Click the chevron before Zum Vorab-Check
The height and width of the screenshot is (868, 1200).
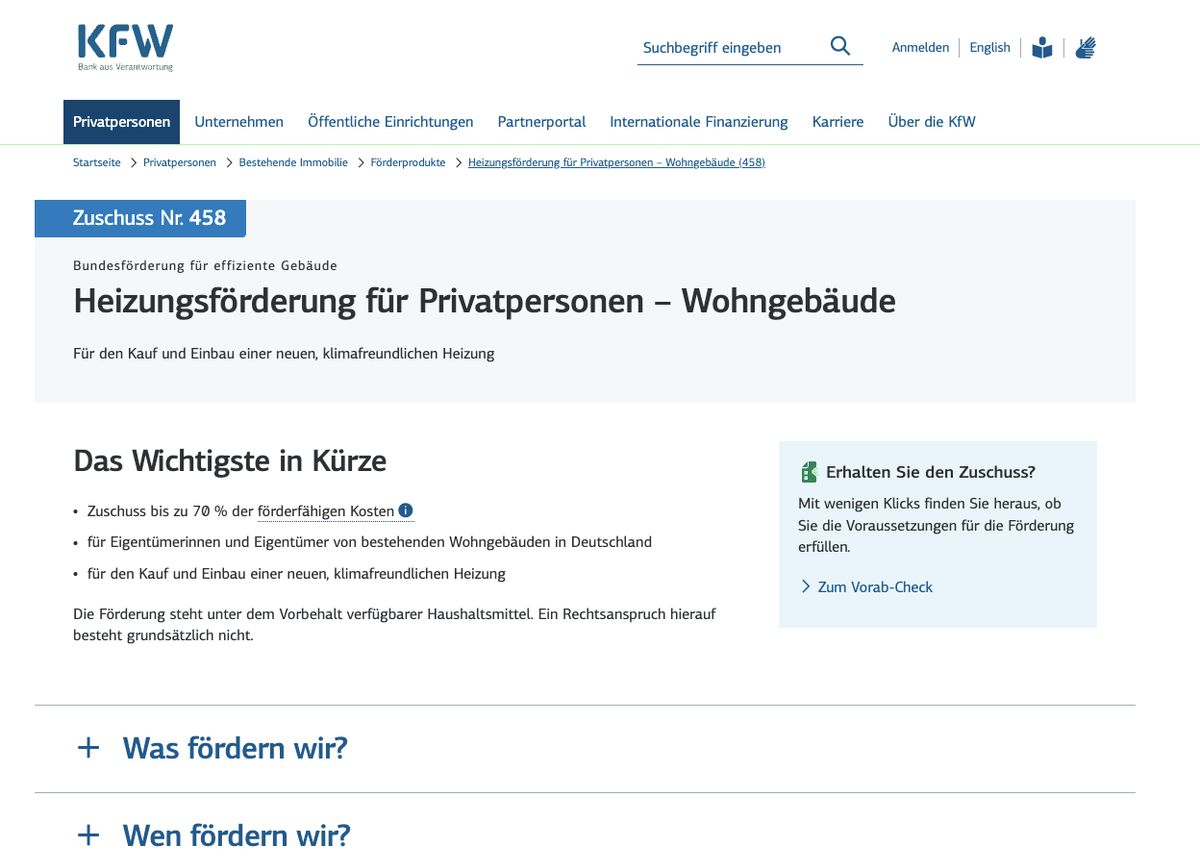click(804, 587)
